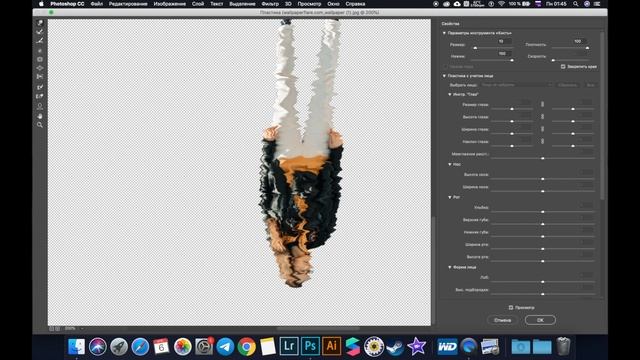The width and height of the screenshot is (640, 360).
Task: Open the Фильтр menu
Action: [x=270, y=4]
